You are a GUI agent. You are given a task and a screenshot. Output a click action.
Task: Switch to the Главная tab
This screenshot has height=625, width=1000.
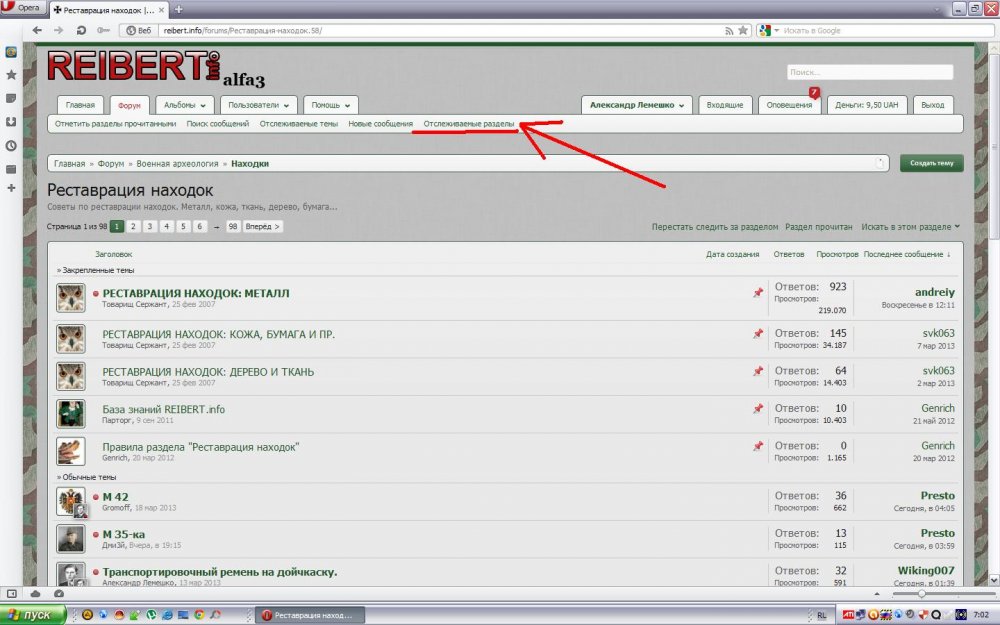point(80,105)
